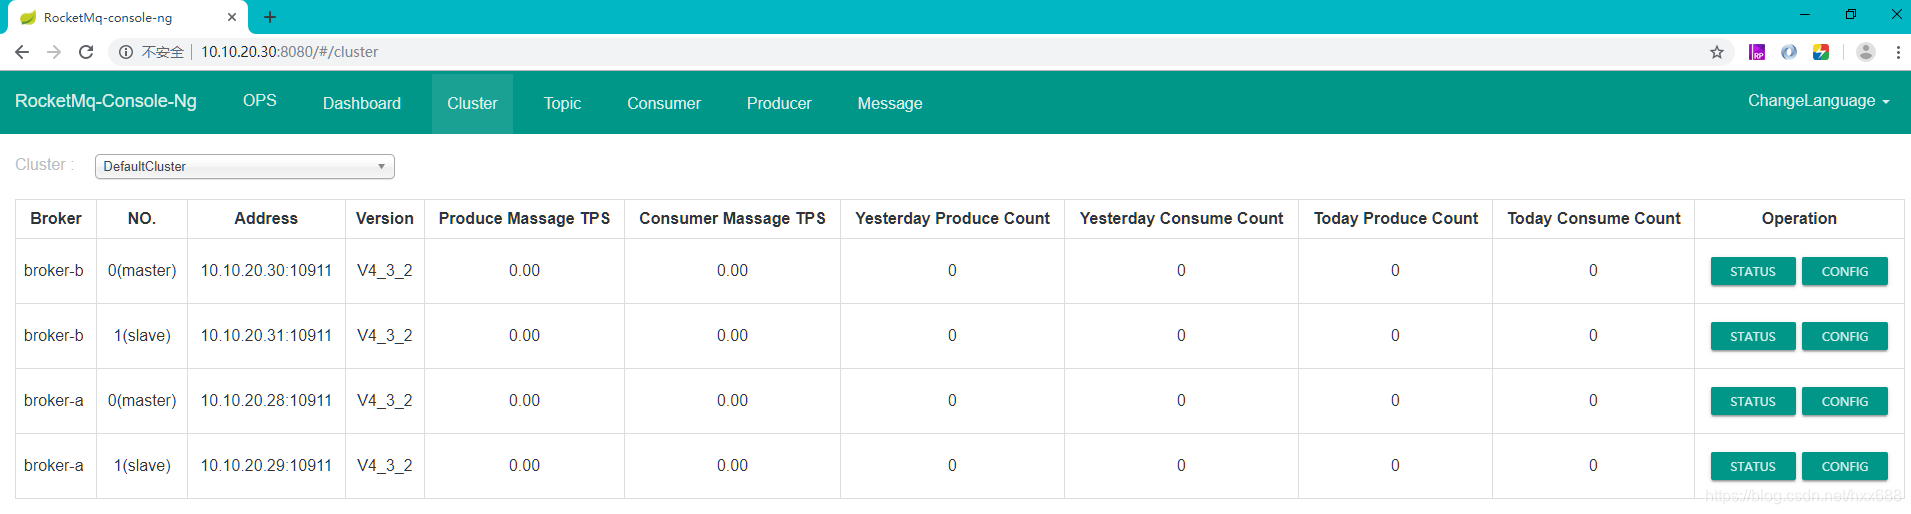1911x514 pixels.
Task: Click the Operation column header
Action: tap(1799, 218)
